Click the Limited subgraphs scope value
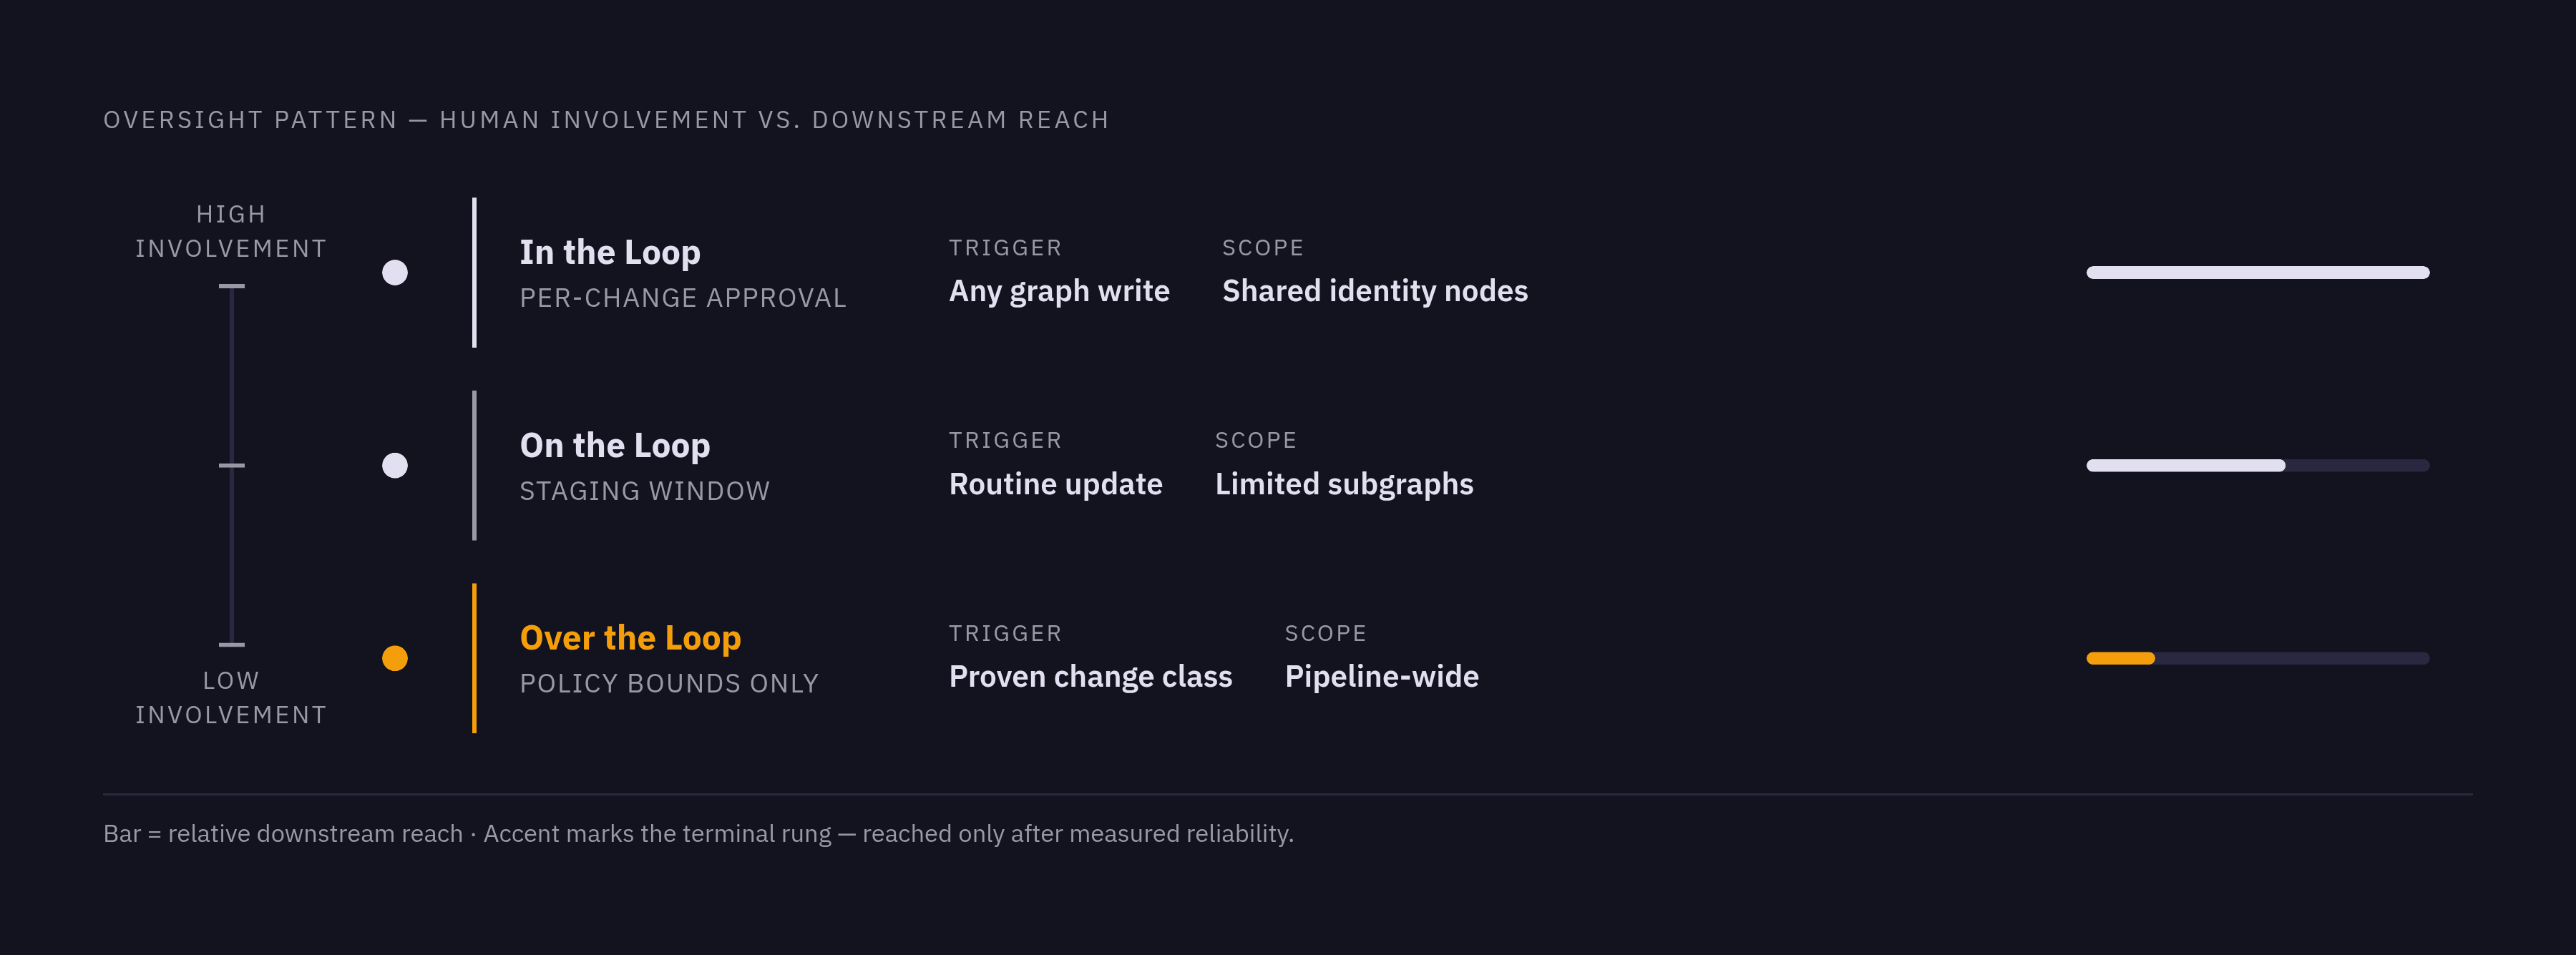Viewport: 2576px width, 955px height. [1344, 484]
